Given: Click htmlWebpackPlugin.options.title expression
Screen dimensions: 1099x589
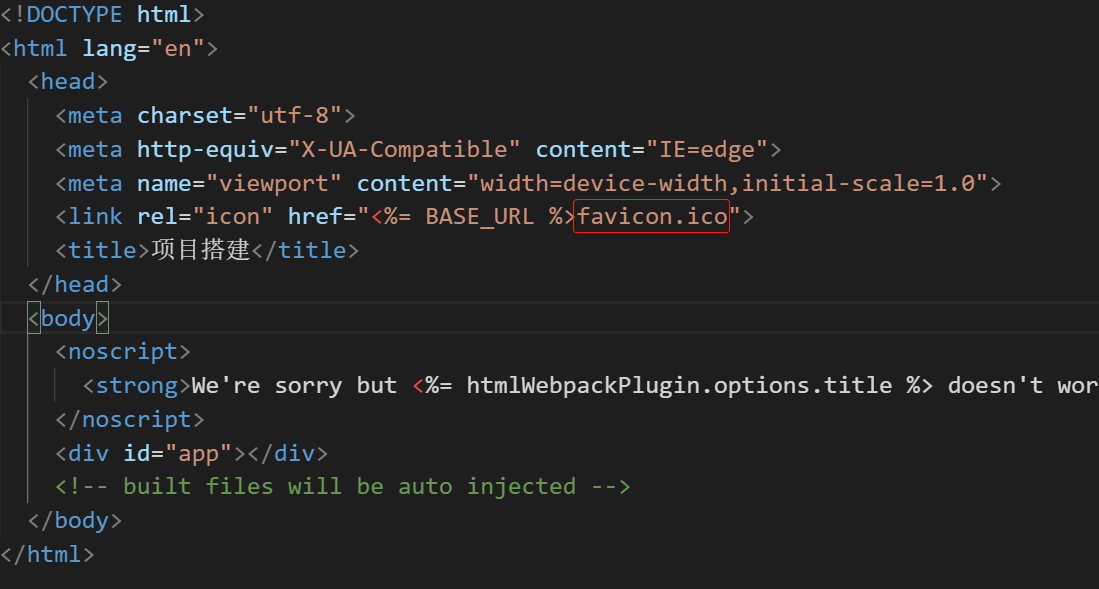Looking at the screenshot, I should tap(679, 386).
